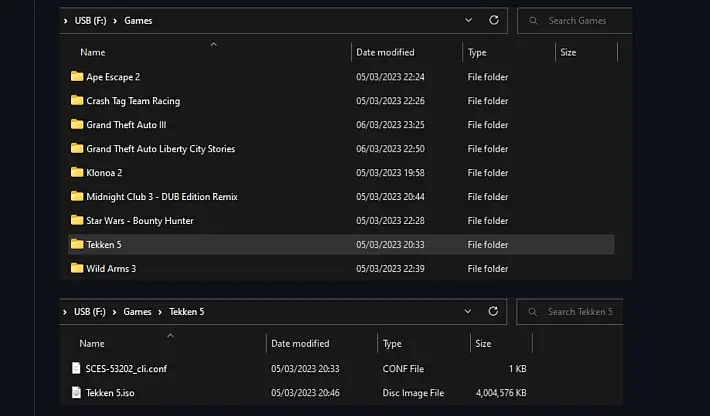
Task: Select 'Grand Theft Auto Liberty City Stories' text
Action: coord(160,148)
